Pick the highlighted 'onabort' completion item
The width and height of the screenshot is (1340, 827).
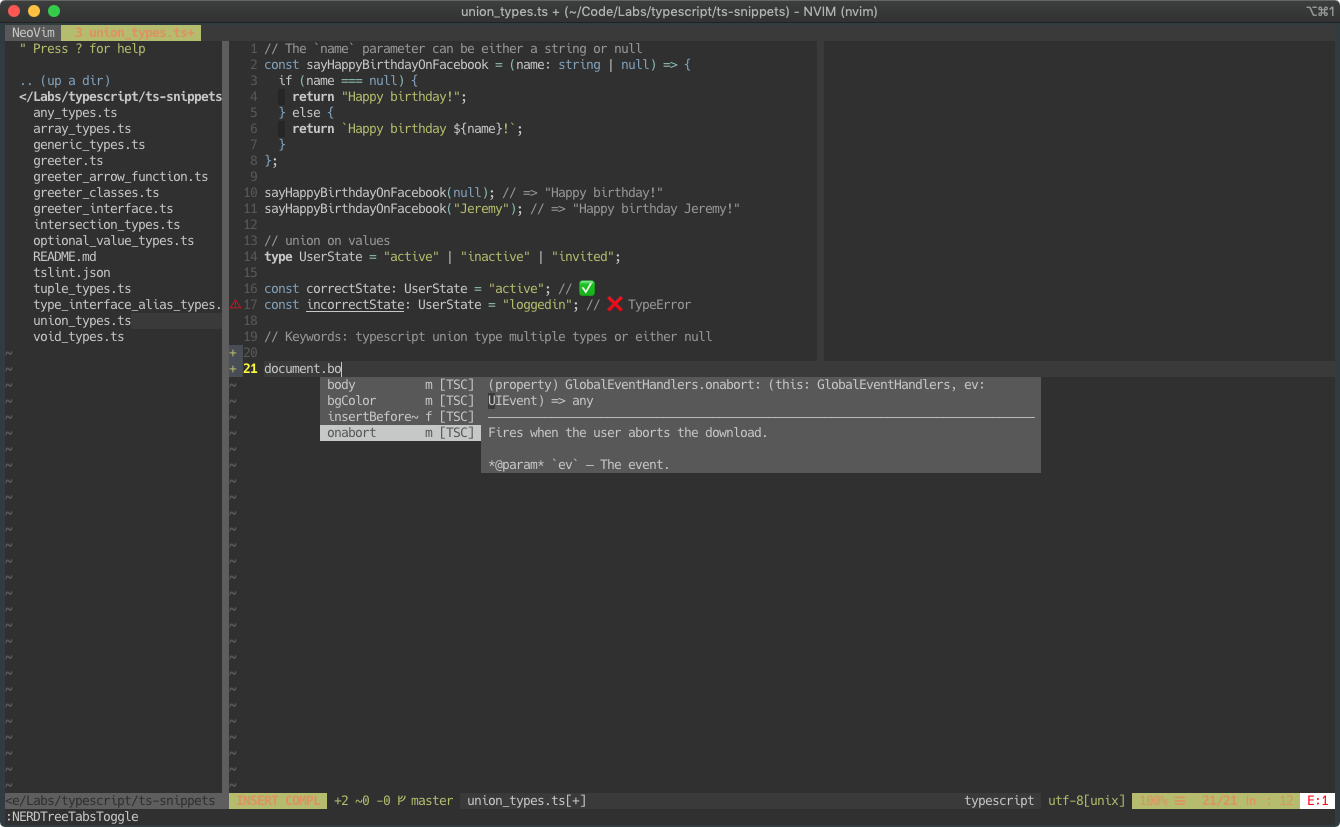point(400,433)
